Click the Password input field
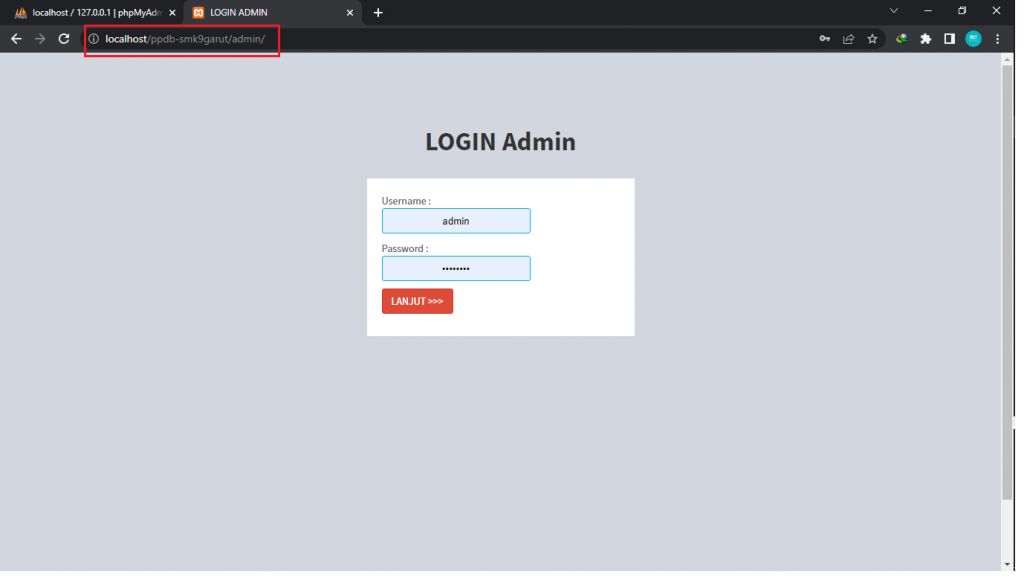The height and width of the screenshot is (577, 1024). [x=456, y=268]
